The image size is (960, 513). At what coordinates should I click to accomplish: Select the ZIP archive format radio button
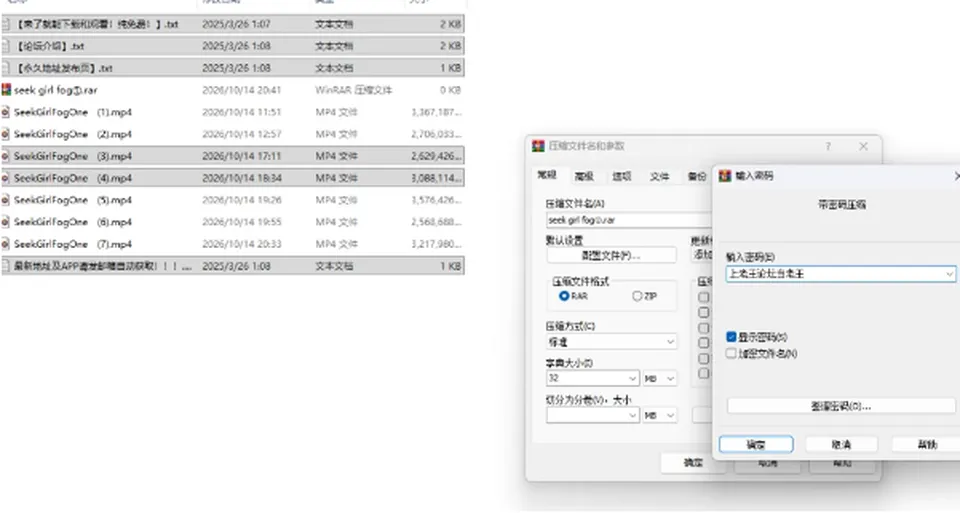point(637,296)
